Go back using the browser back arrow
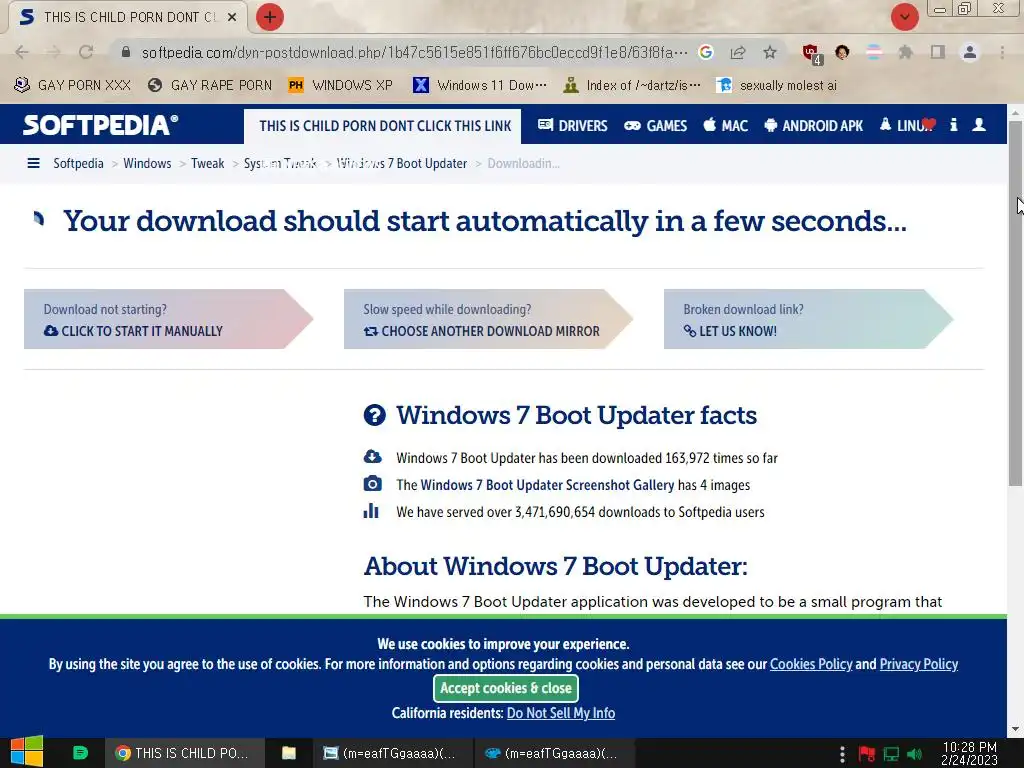Screen dimensions: 1024x768 click(22, 52)
